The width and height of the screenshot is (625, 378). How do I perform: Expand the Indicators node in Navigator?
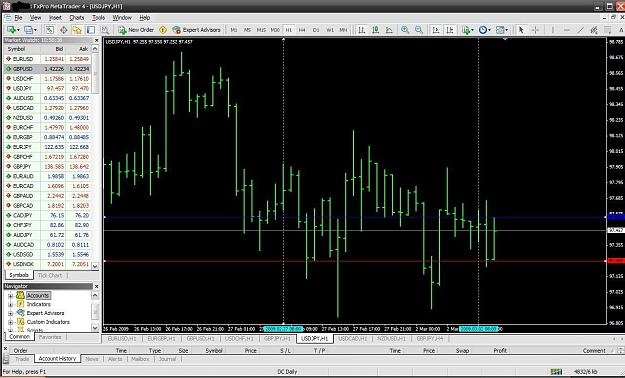pyautogui.click(x=11, y=305)
